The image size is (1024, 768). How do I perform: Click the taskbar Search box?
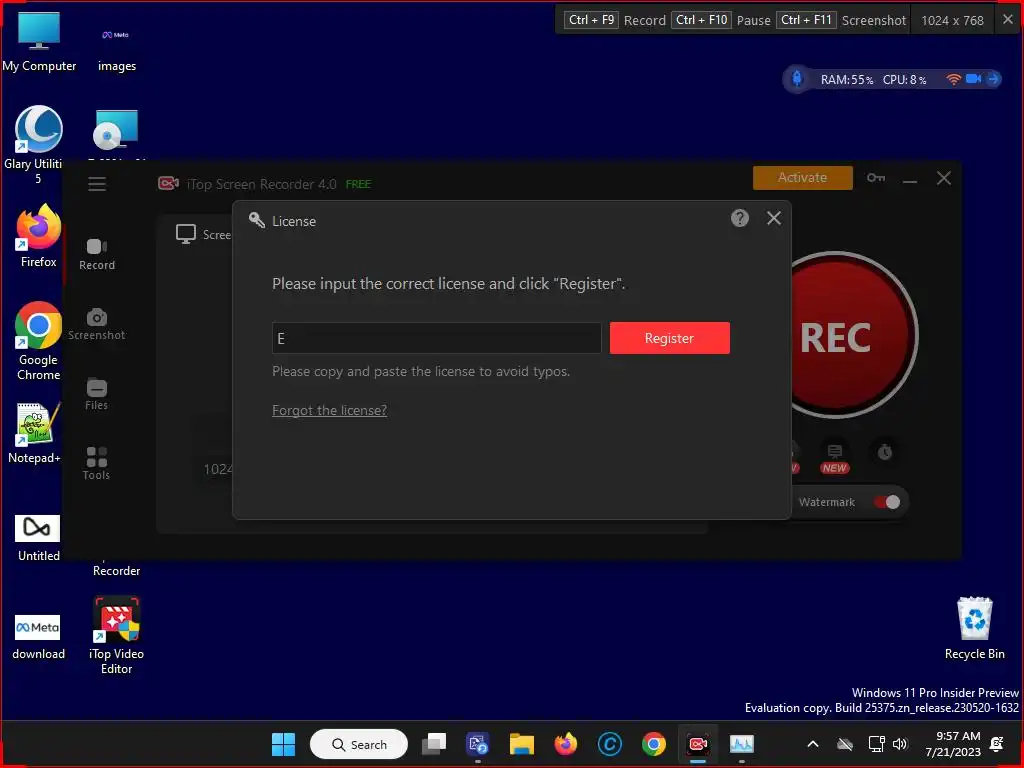[359, 744]
